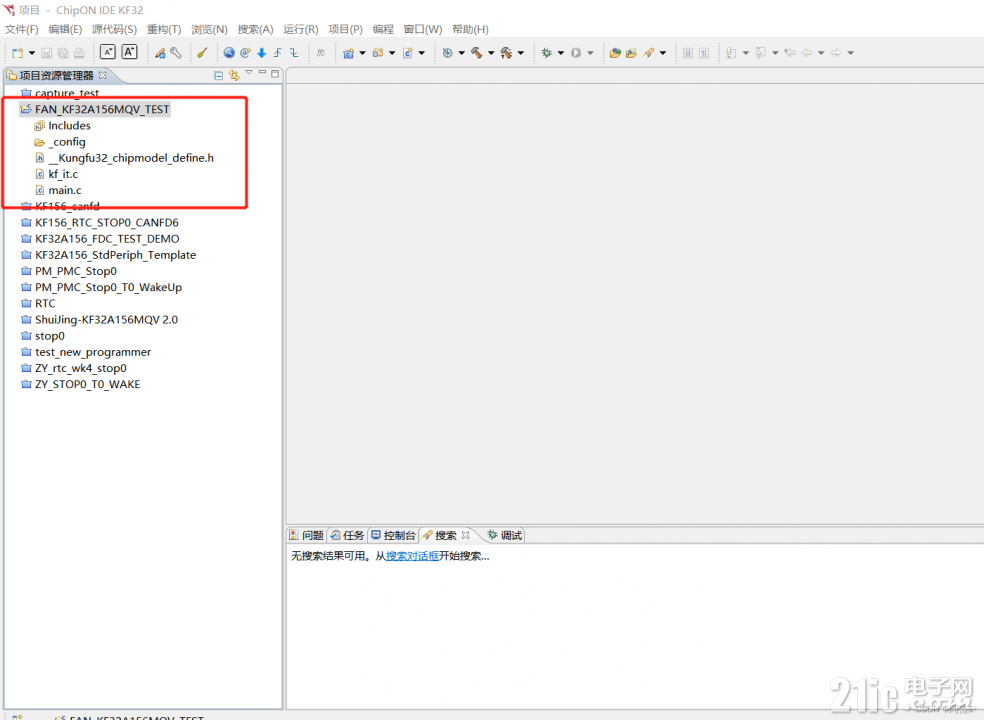
Task: Open the 搜索(A) menu
Action: coord(255,30)
